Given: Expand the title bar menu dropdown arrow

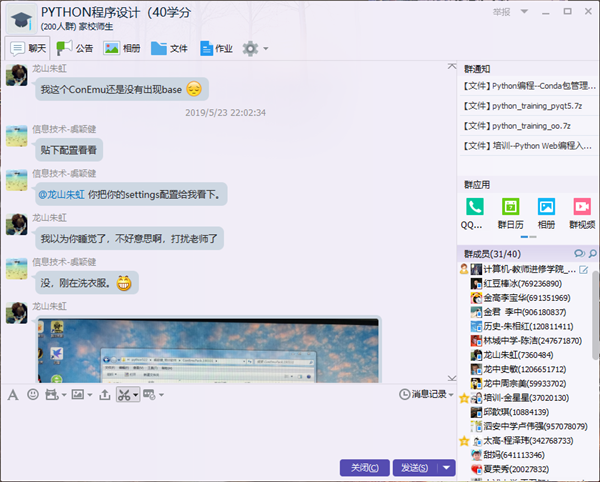Looking at the screenshot, I should point(525,11).
